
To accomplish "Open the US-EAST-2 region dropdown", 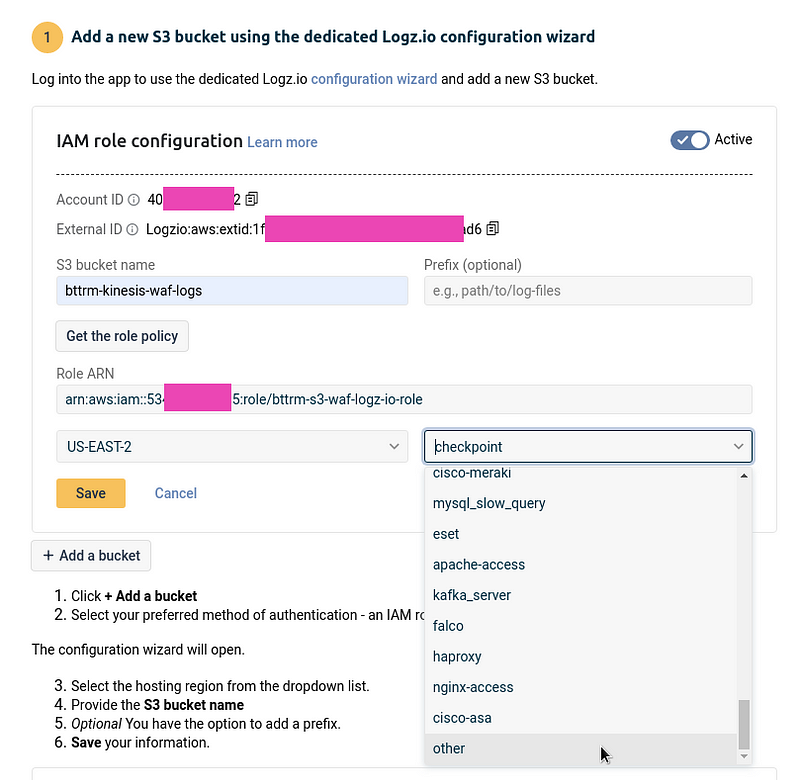I will pos(232,446).
